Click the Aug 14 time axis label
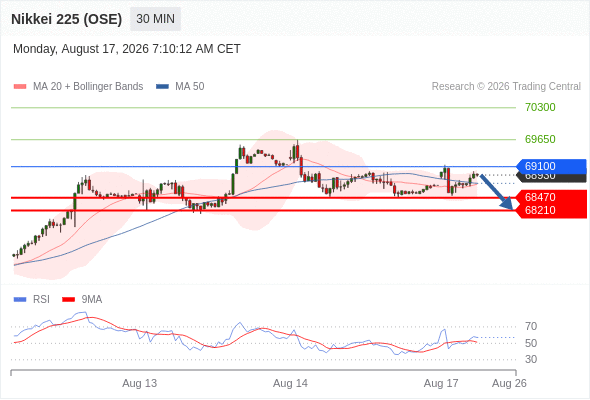This screenshot has width=590, height=400. 290,383
